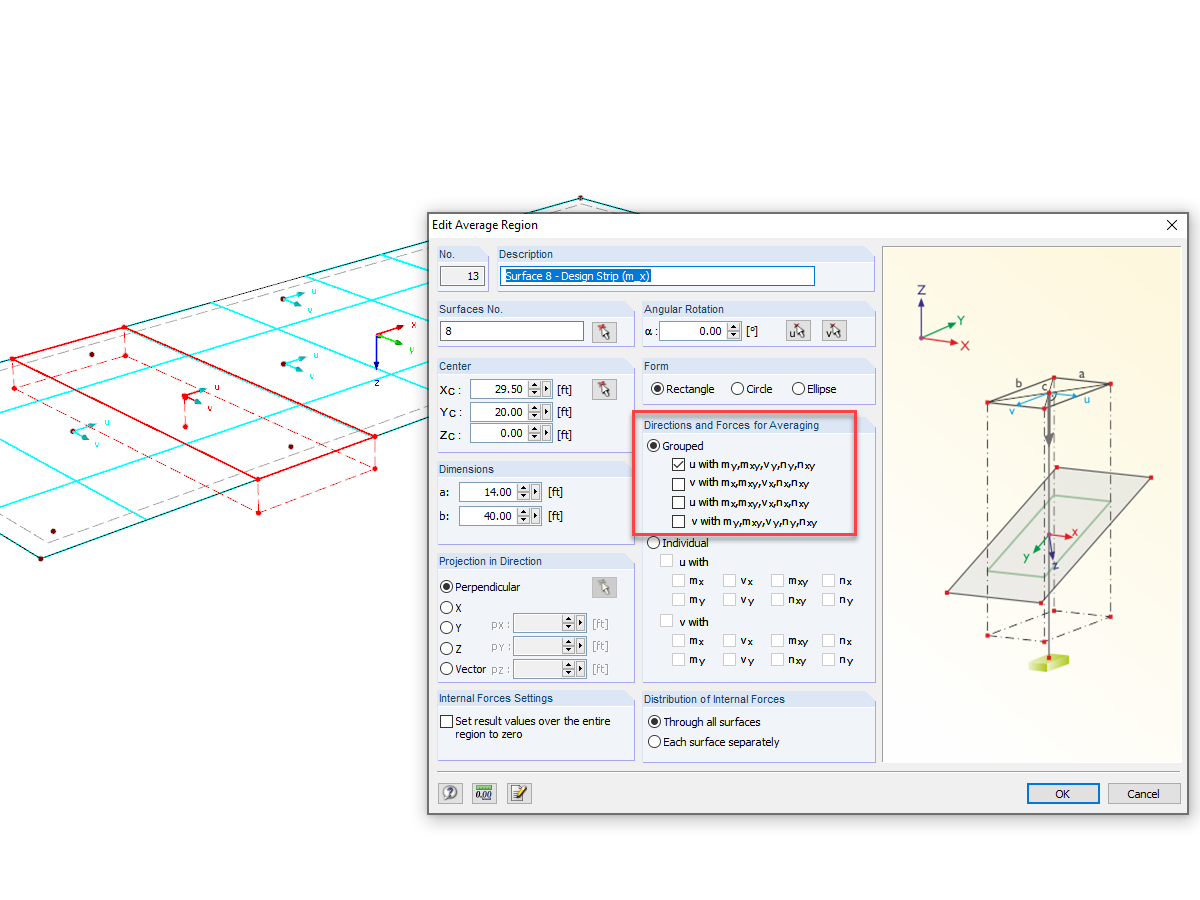This screenshot has height=900, width=1200.
Task: Close the Edit Average Region dialog
Action: tap(1172, 225)
